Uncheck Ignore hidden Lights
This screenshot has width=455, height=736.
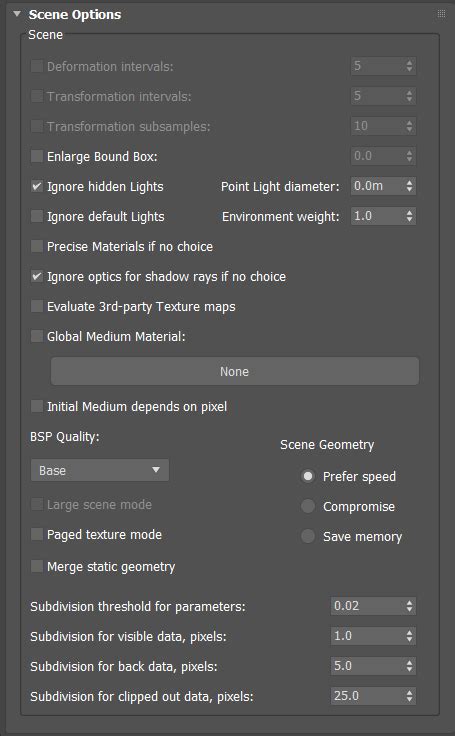coord(37,186)
